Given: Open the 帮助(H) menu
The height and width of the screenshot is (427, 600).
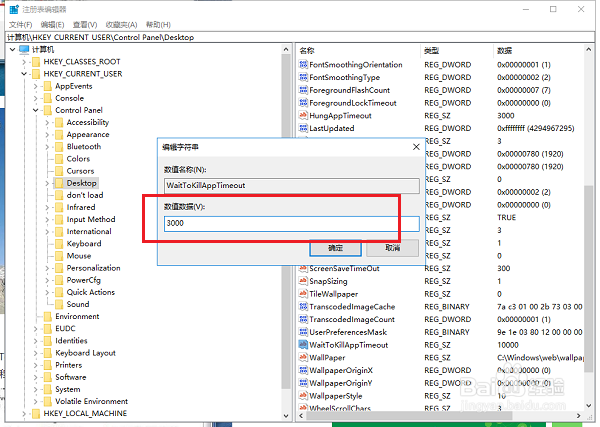Looking at the screenshot, I should coord(158,24).
